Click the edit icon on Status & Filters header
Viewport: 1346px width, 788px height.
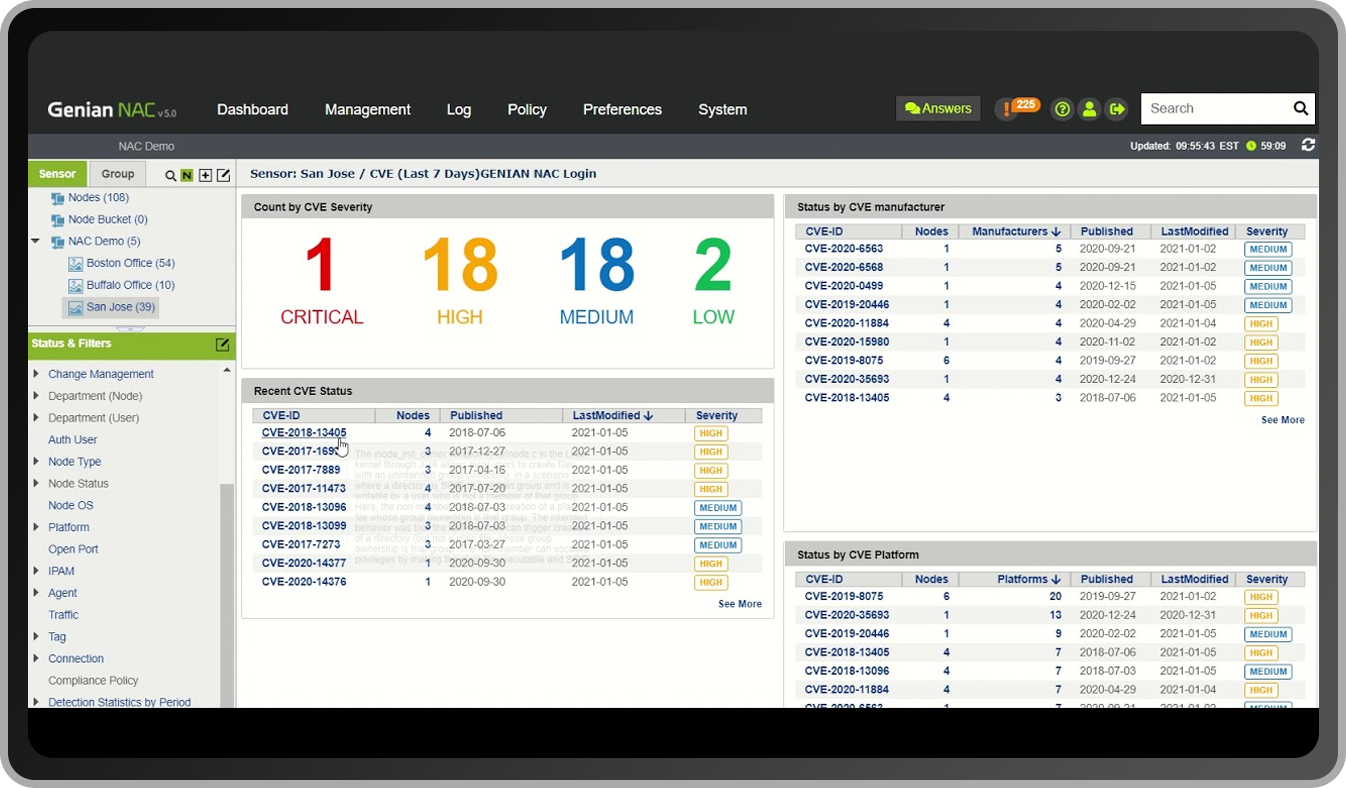[x=222, y=344]
